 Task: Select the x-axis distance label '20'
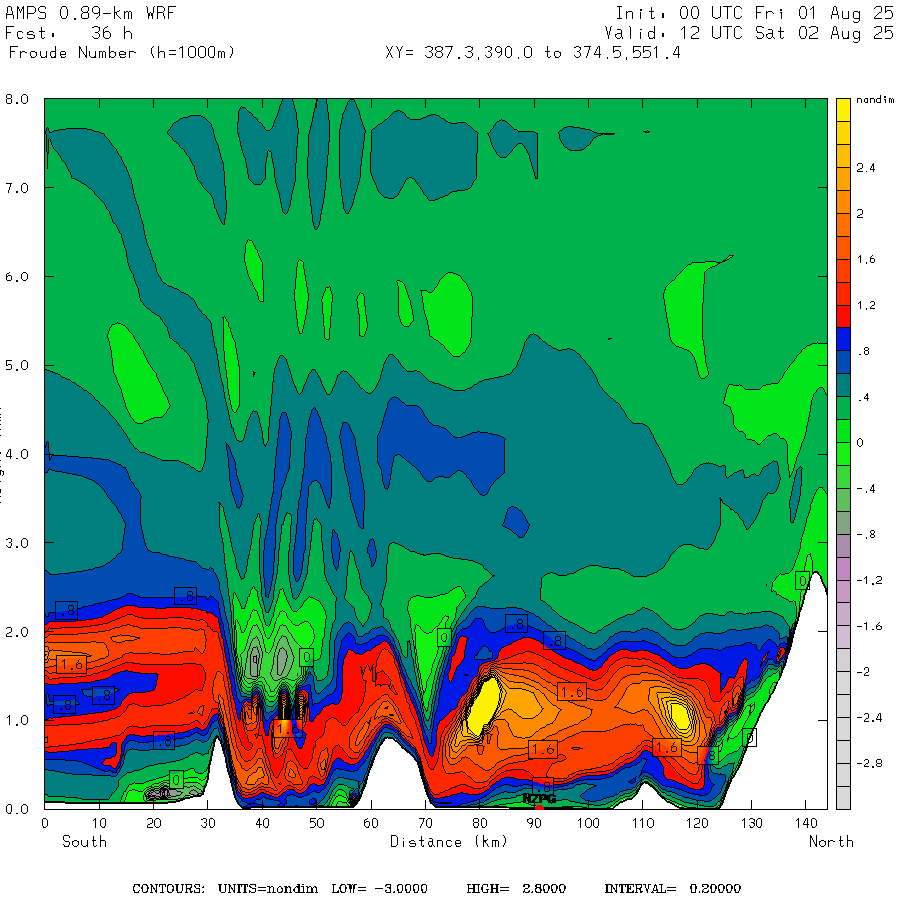coord(154,824)
